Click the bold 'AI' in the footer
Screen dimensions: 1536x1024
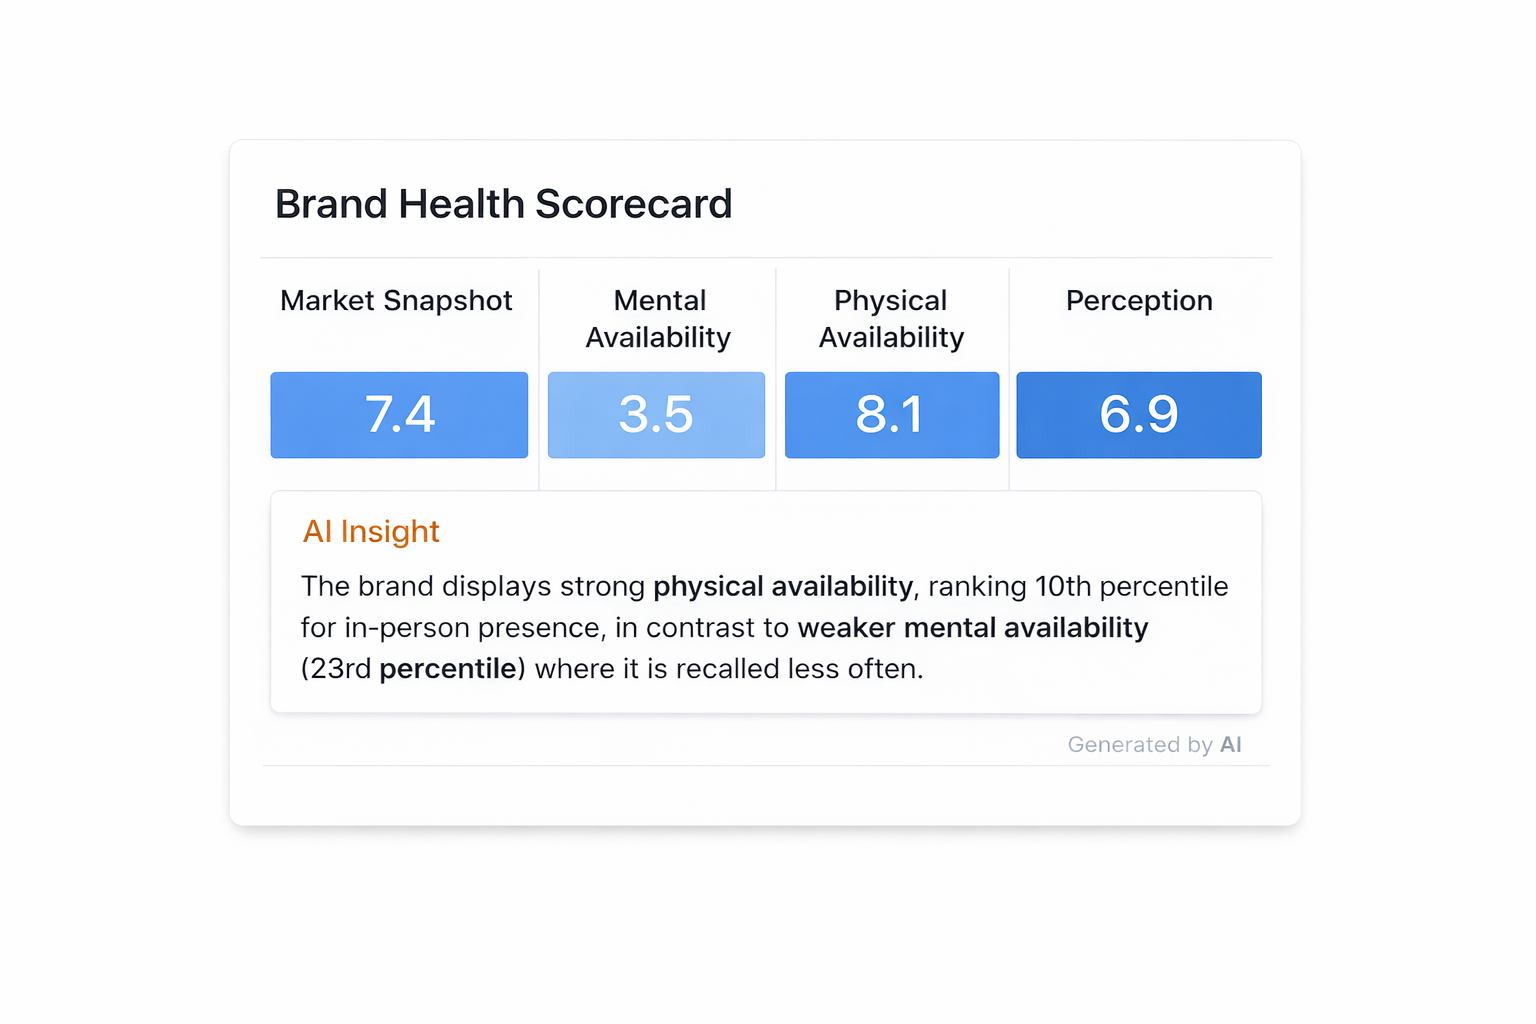[x=1231, y=745]
